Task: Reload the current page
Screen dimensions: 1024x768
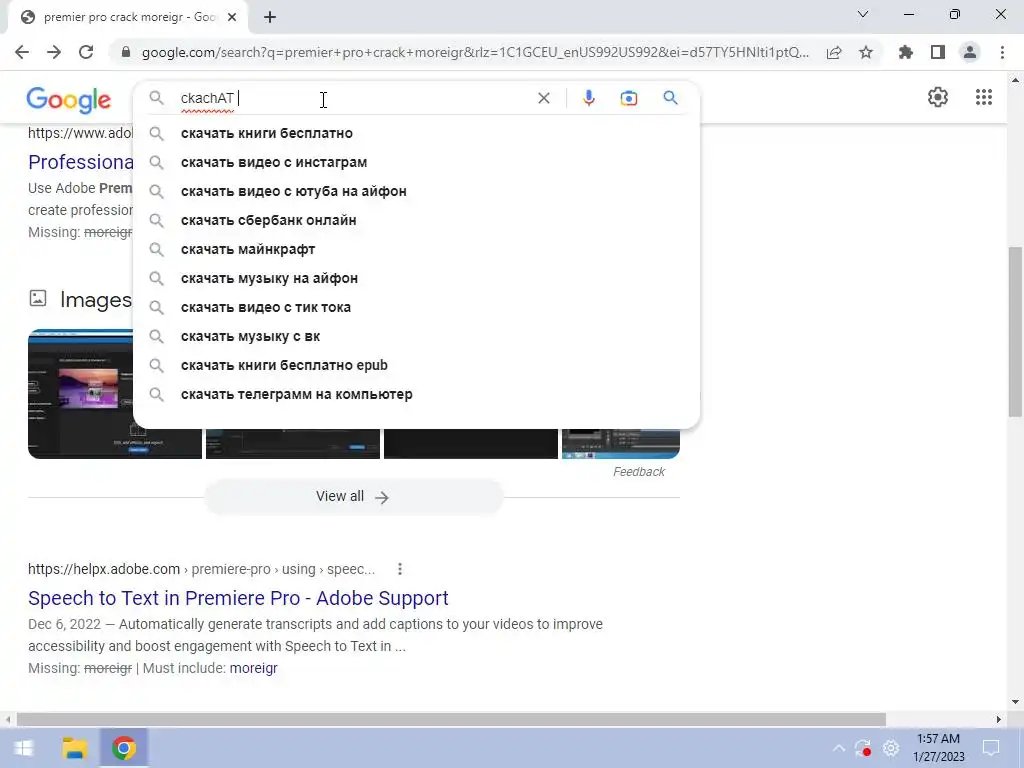Action: coord(86,52)
